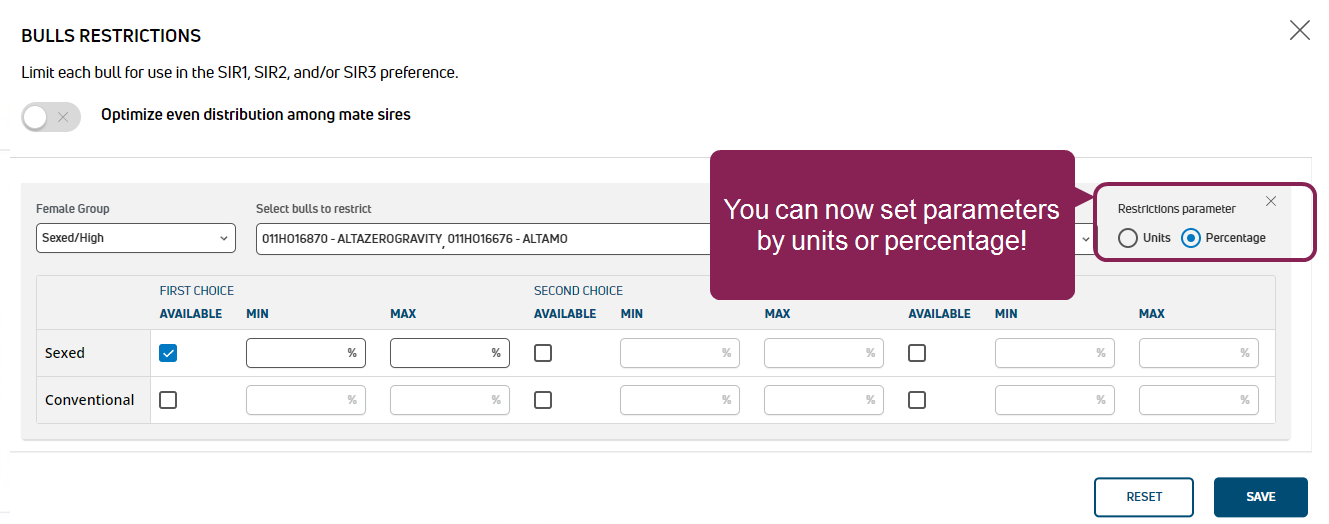Uncheck Sexed first choice available checkbox
This screenshot has height=524, width=1329.
(x=168, y=353)
